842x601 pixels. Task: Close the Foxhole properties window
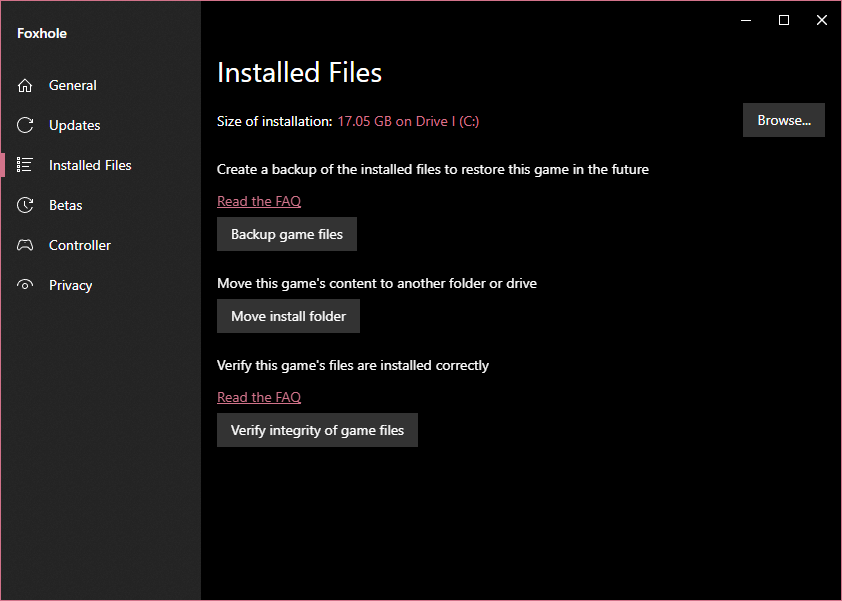[x=821, y=20]
